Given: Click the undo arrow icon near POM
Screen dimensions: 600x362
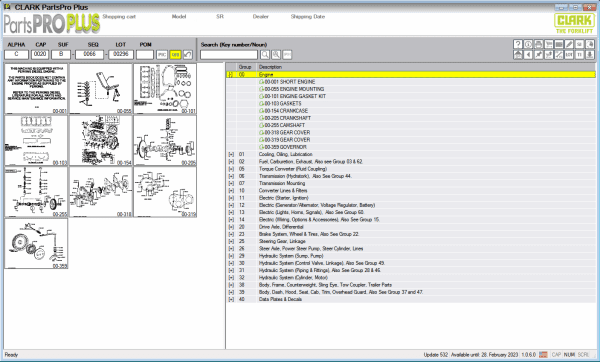Looking at the screenshot, I should click(x=188, y=55).
